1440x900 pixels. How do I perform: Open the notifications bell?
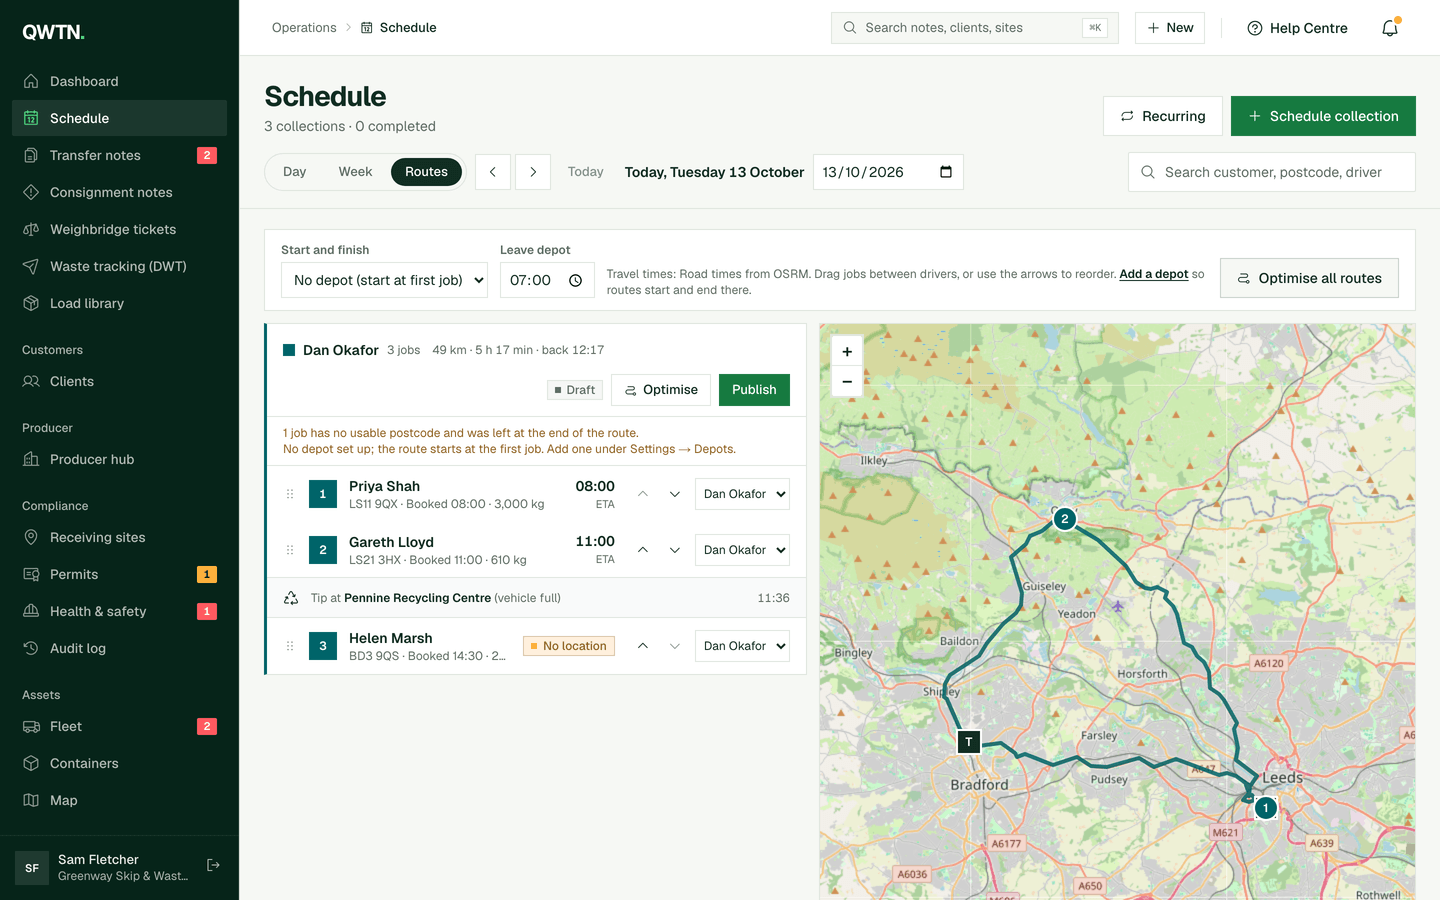(x=1390, y=28)
